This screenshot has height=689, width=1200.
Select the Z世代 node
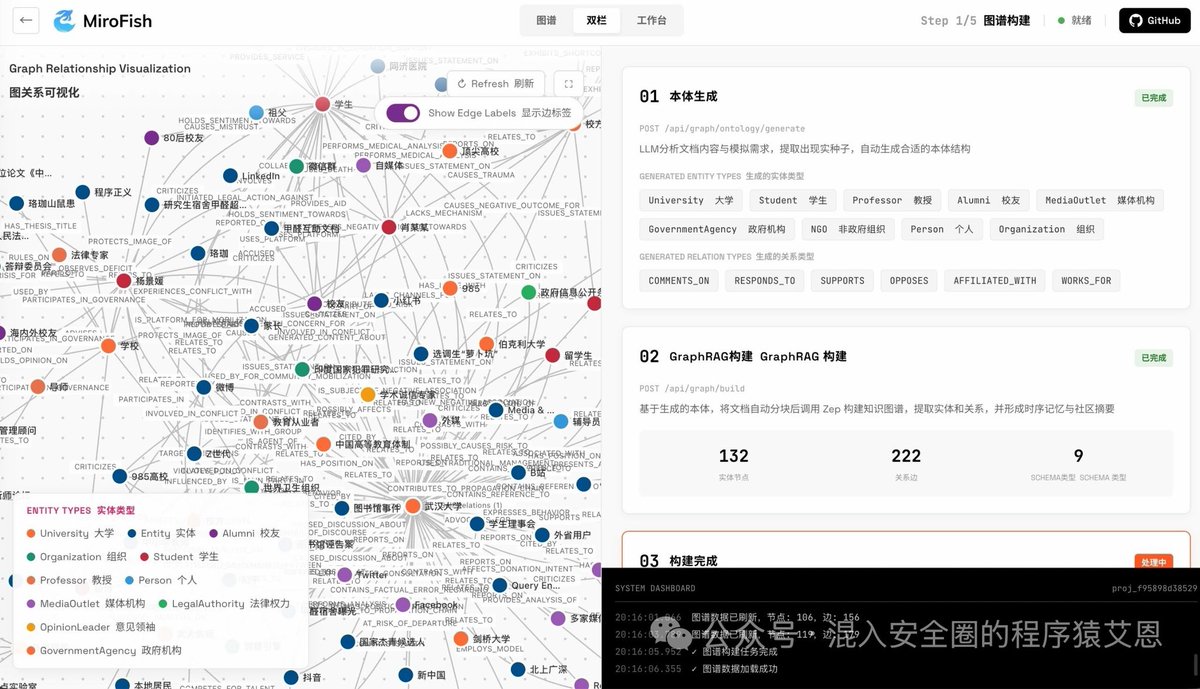pos(194,453)
